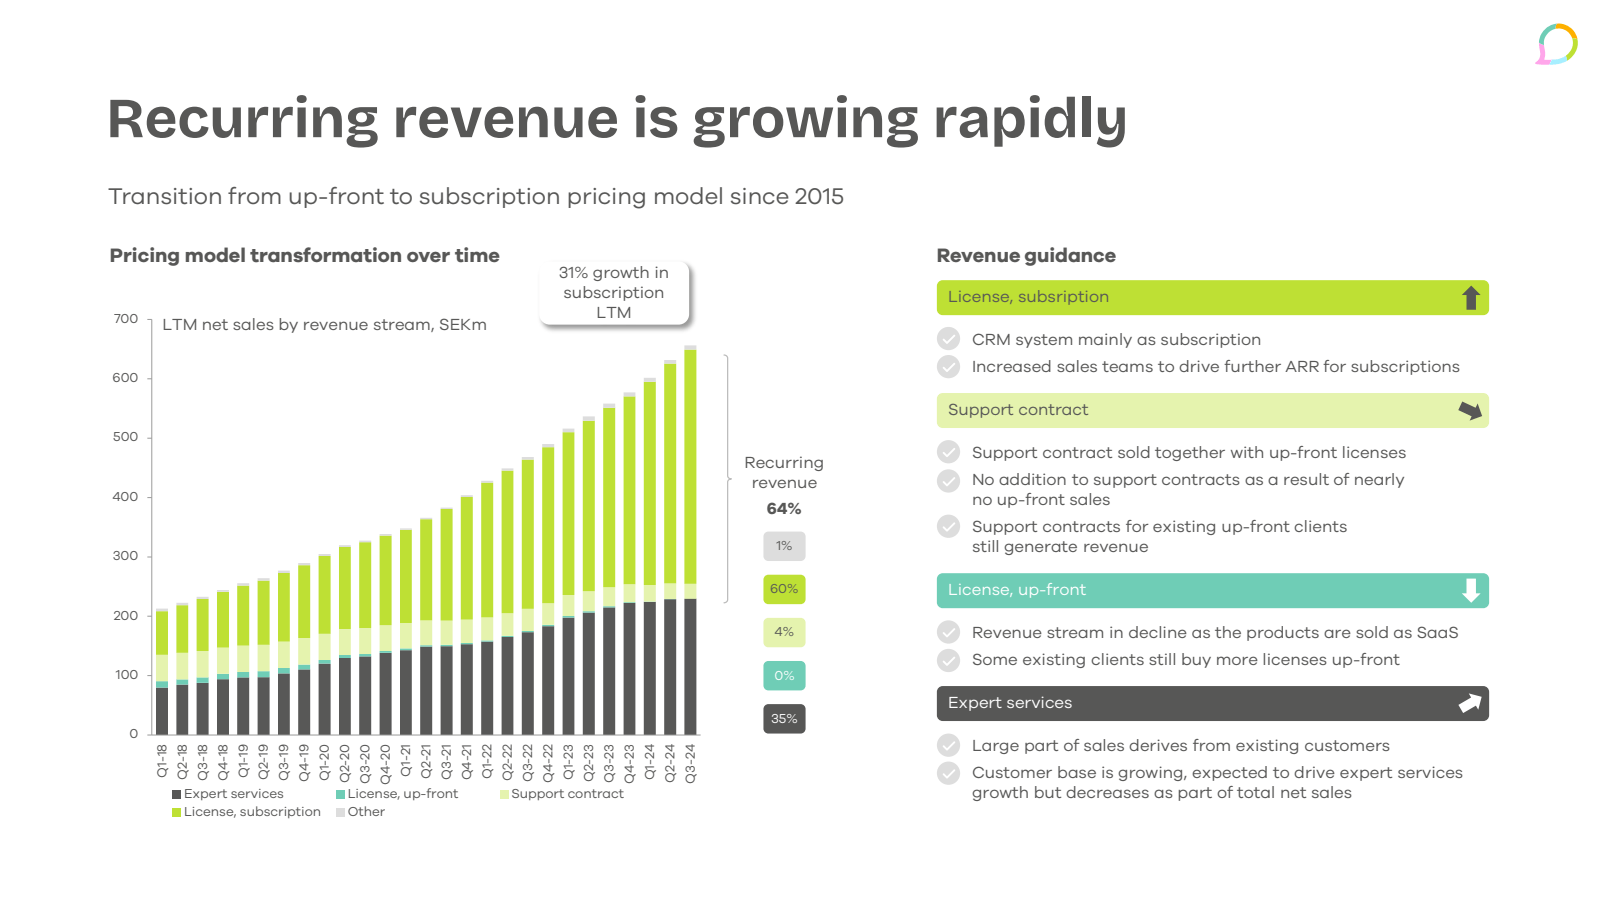Image resolution: width=1600 pixels, height=900 pixels.
Task: Click the Revenue guidance heading
Action: point(1026,256)
